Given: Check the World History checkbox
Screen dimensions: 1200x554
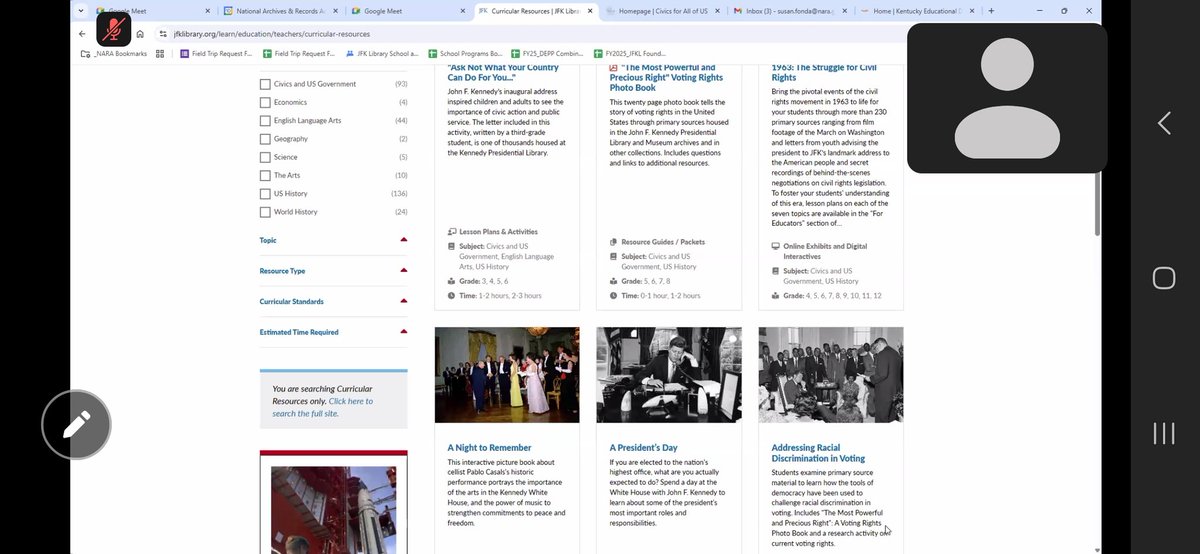Looking at the screenshot, I should [265, 212].
